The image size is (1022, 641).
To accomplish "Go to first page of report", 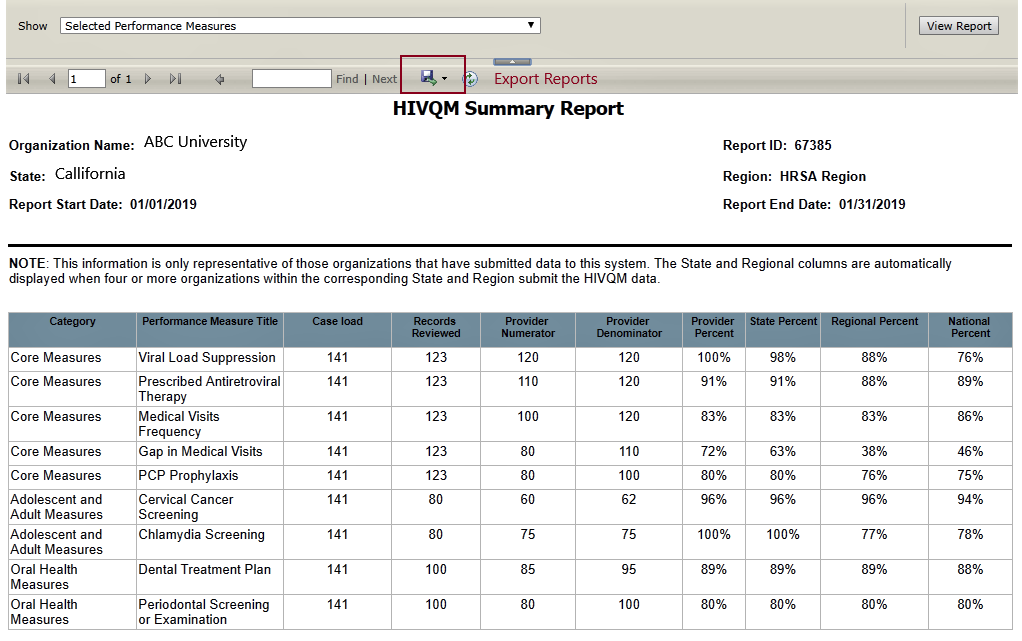I will [24, 79].
